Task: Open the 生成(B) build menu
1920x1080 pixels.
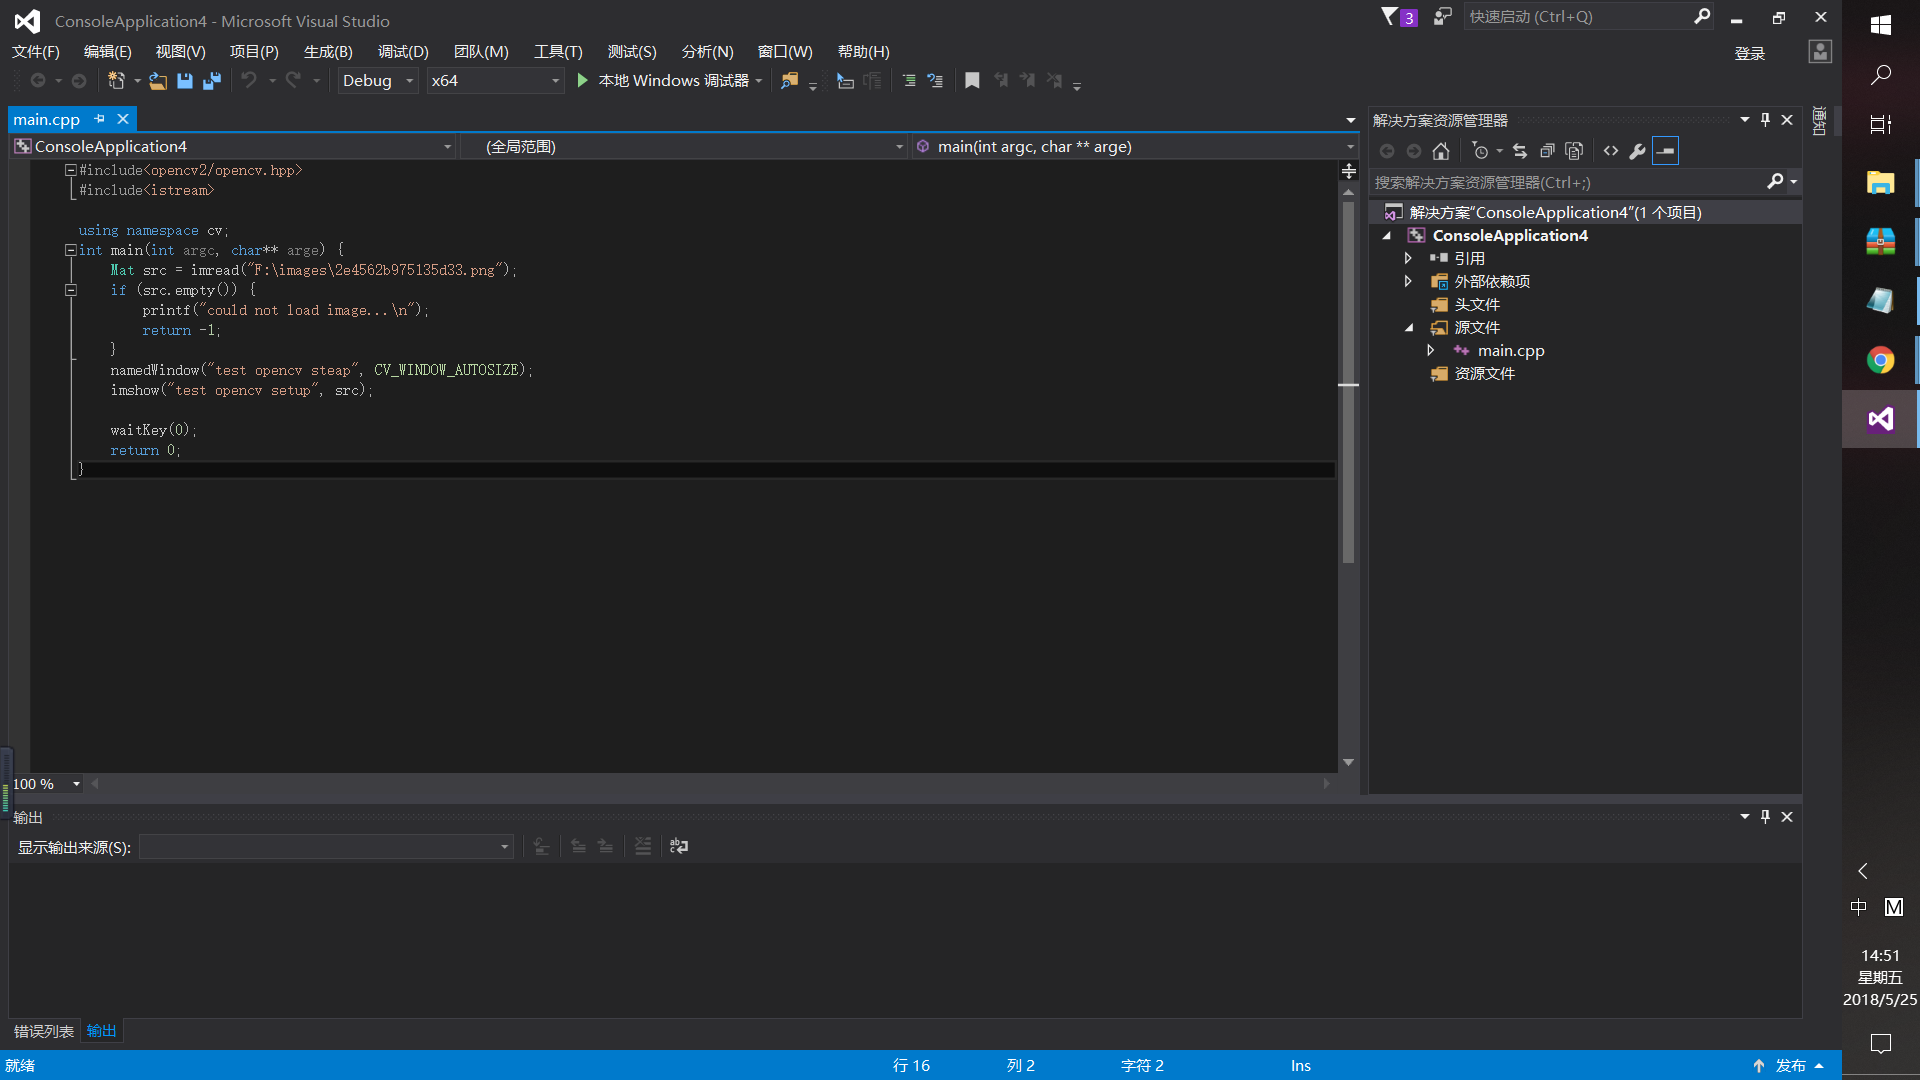Action: [328, 52]
